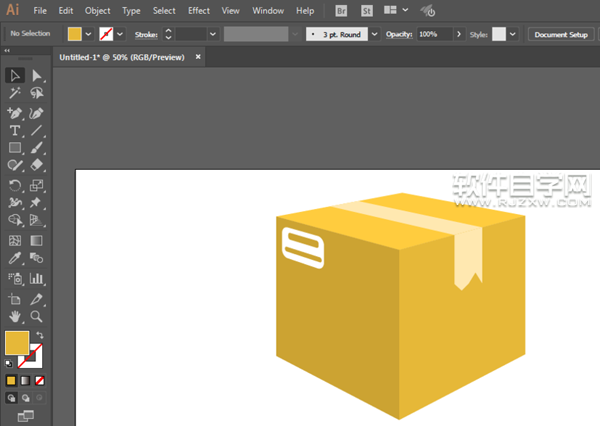This screenshot has width=600, height=426.
Task: Select the Type tool
Action: (x=15, y=131)
